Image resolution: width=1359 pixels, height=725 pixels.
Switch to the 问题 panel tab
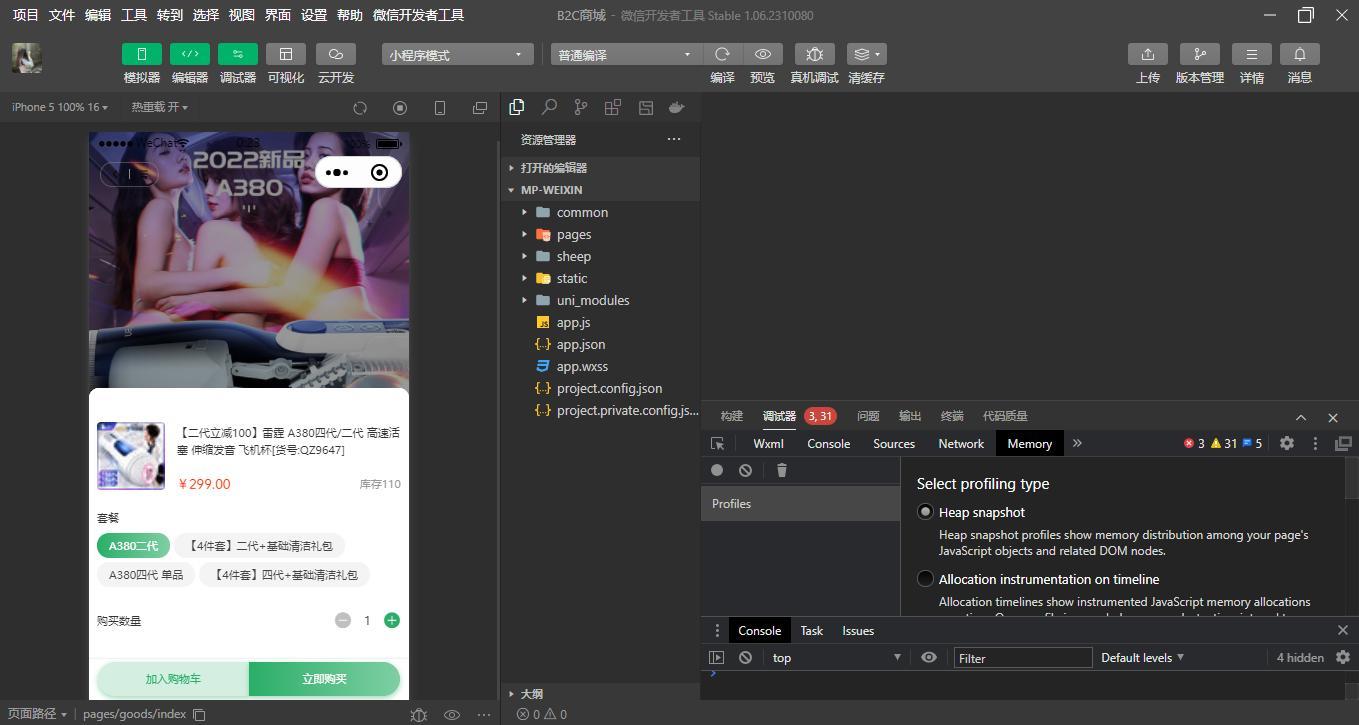pos(868,416)
